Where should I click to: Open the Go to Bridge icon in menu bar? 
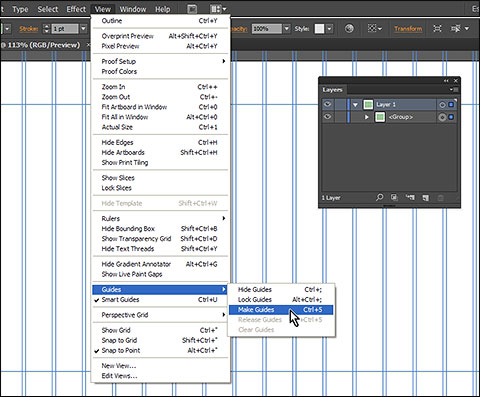[192, 9]
